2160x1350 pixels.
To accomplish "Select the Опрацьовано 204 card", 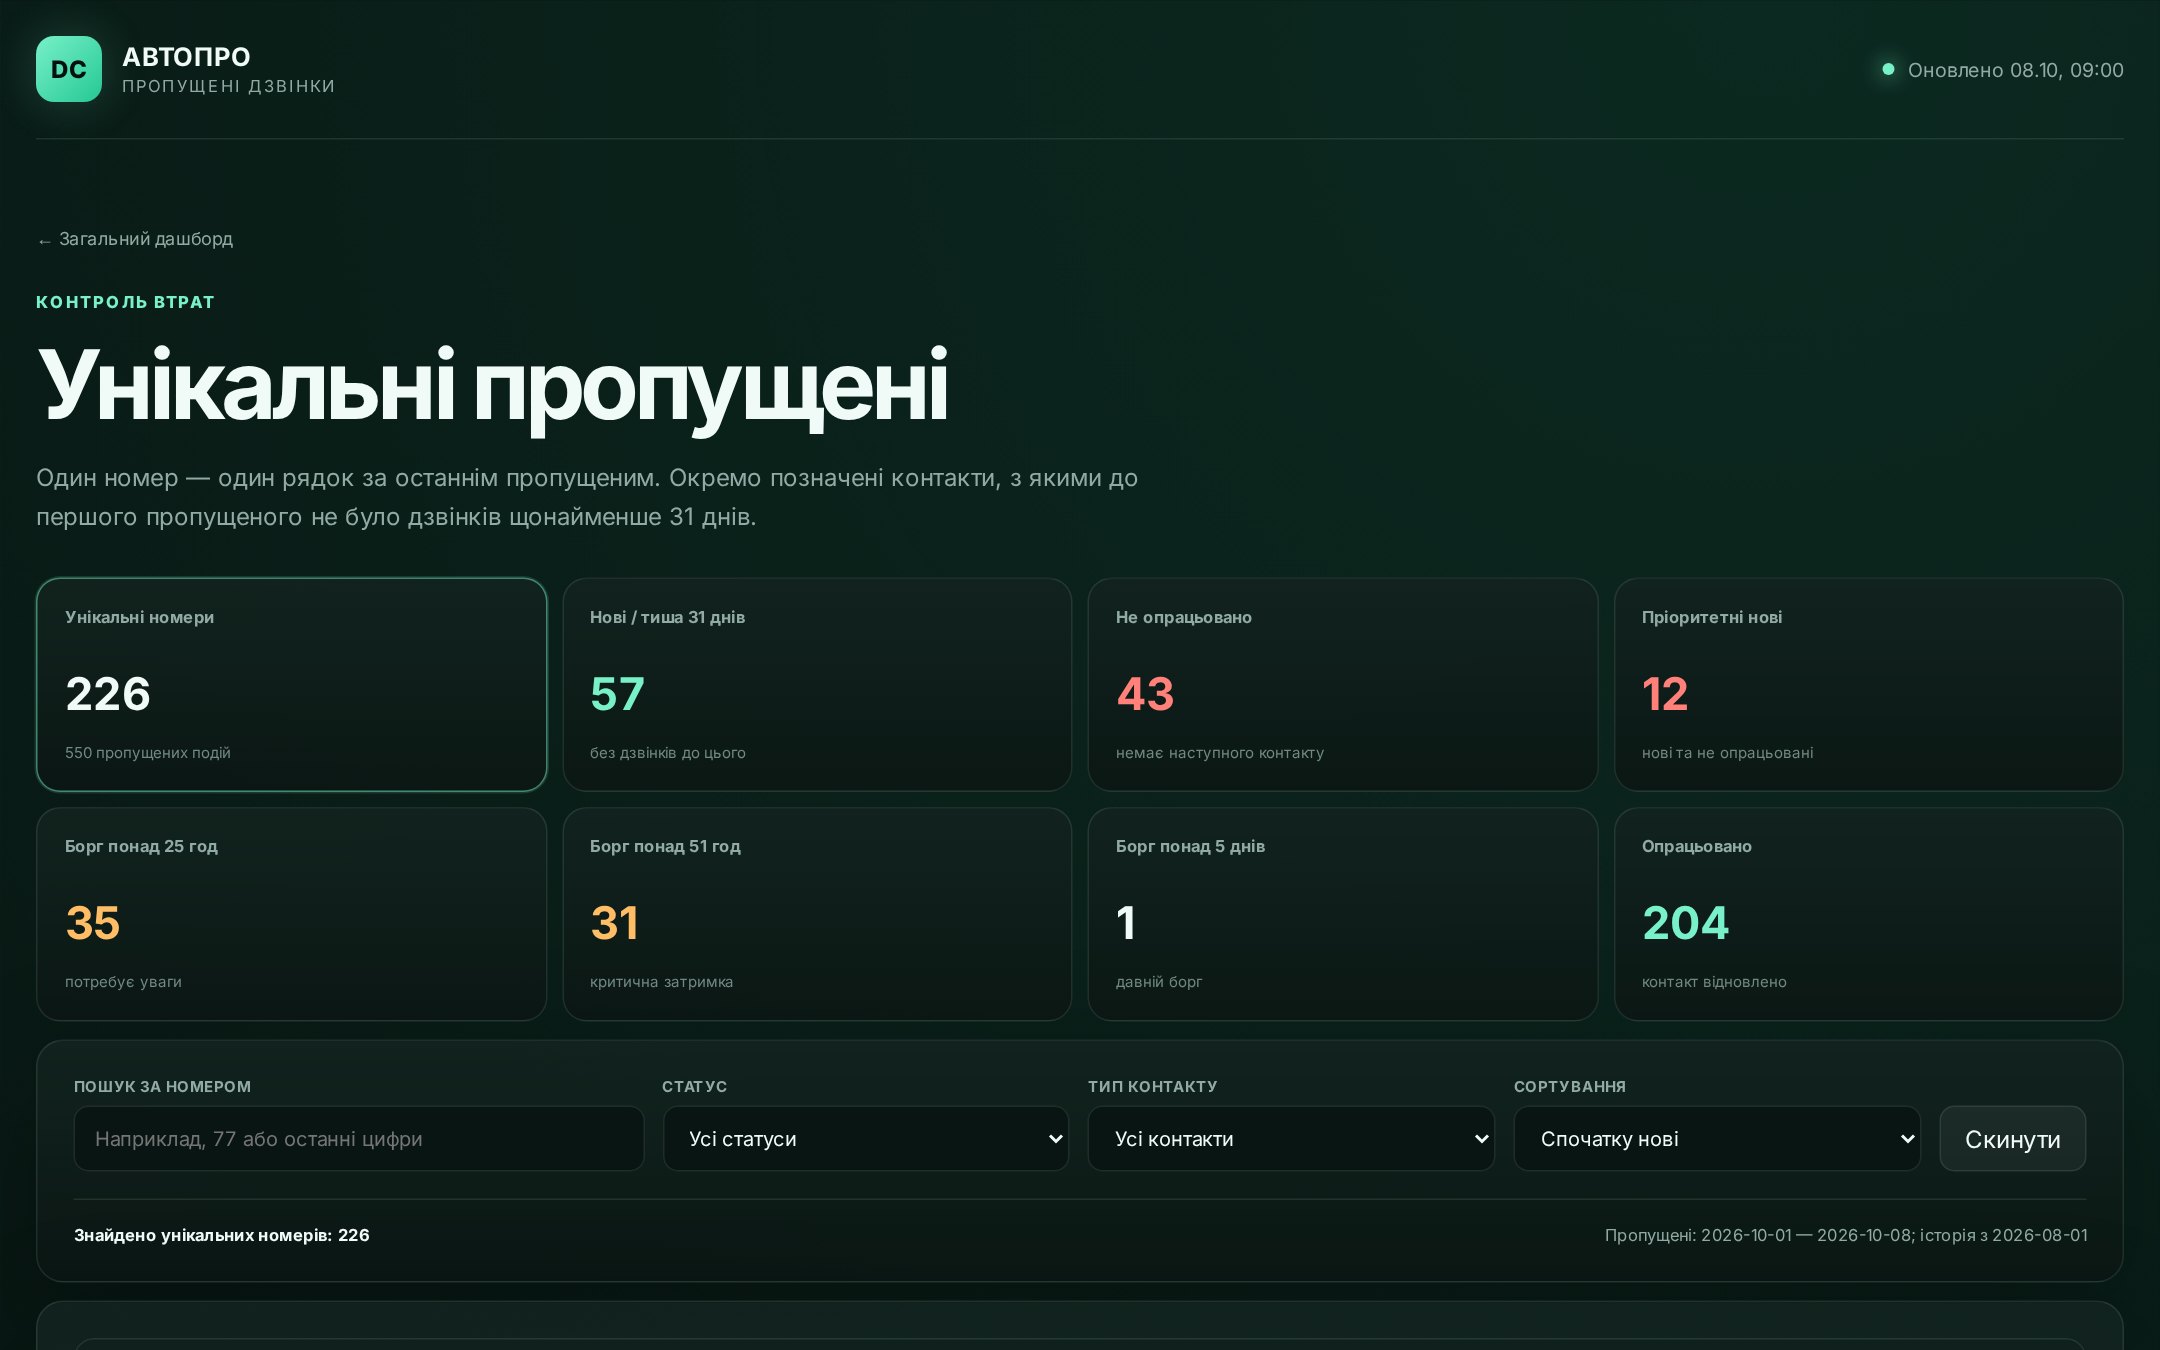I will (1868, 914).
